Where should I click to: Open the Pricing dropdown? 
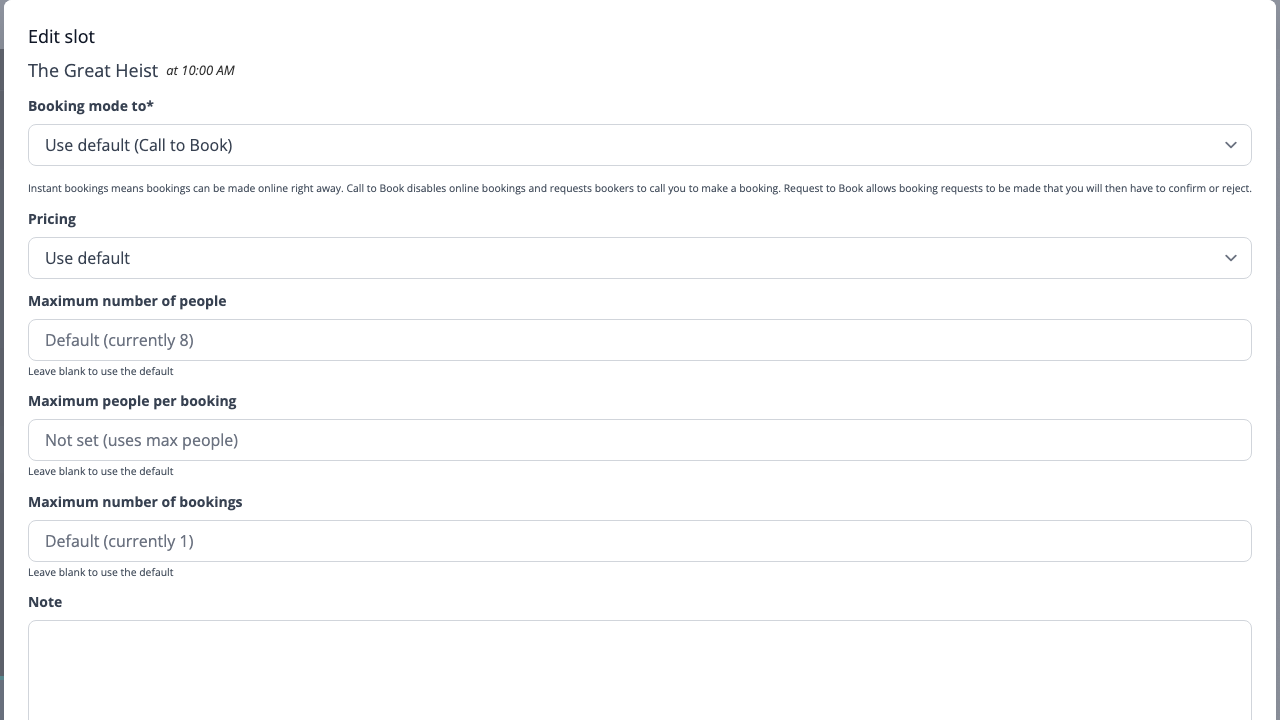(x=640, y=258)
